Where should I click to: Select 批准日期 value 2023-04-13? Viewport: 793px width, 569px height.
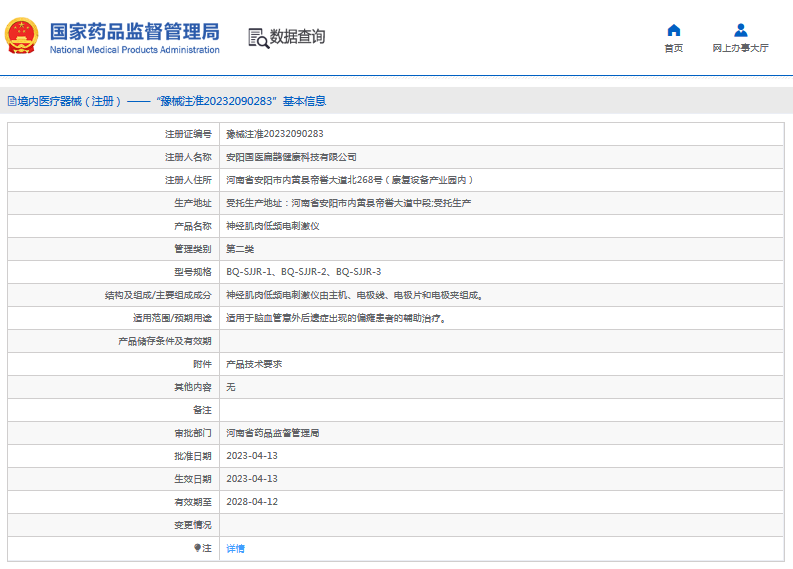point(252,456)
